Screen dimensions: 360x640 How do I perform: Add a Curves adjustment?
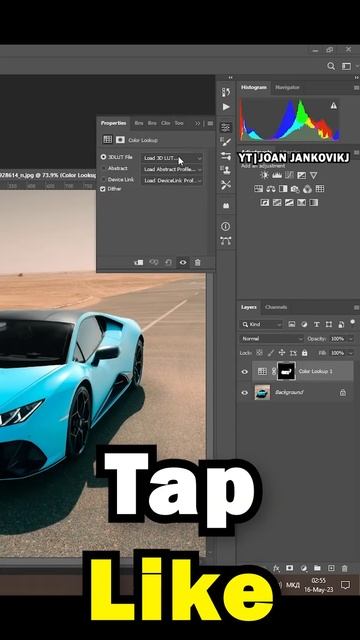289,175
